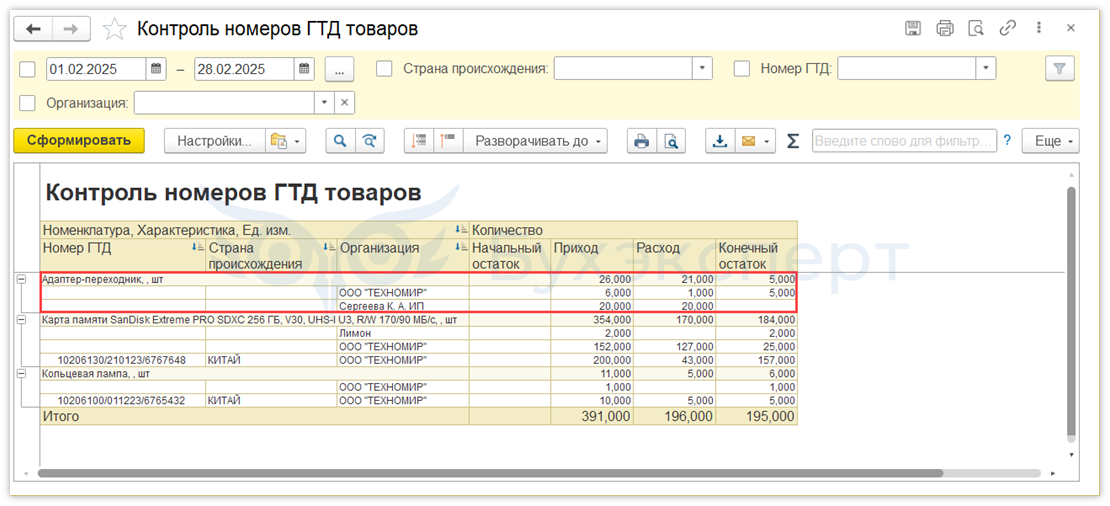Enable the period date checkbox
Screen dimensions: 1110x506
click(x=27, y=69)
